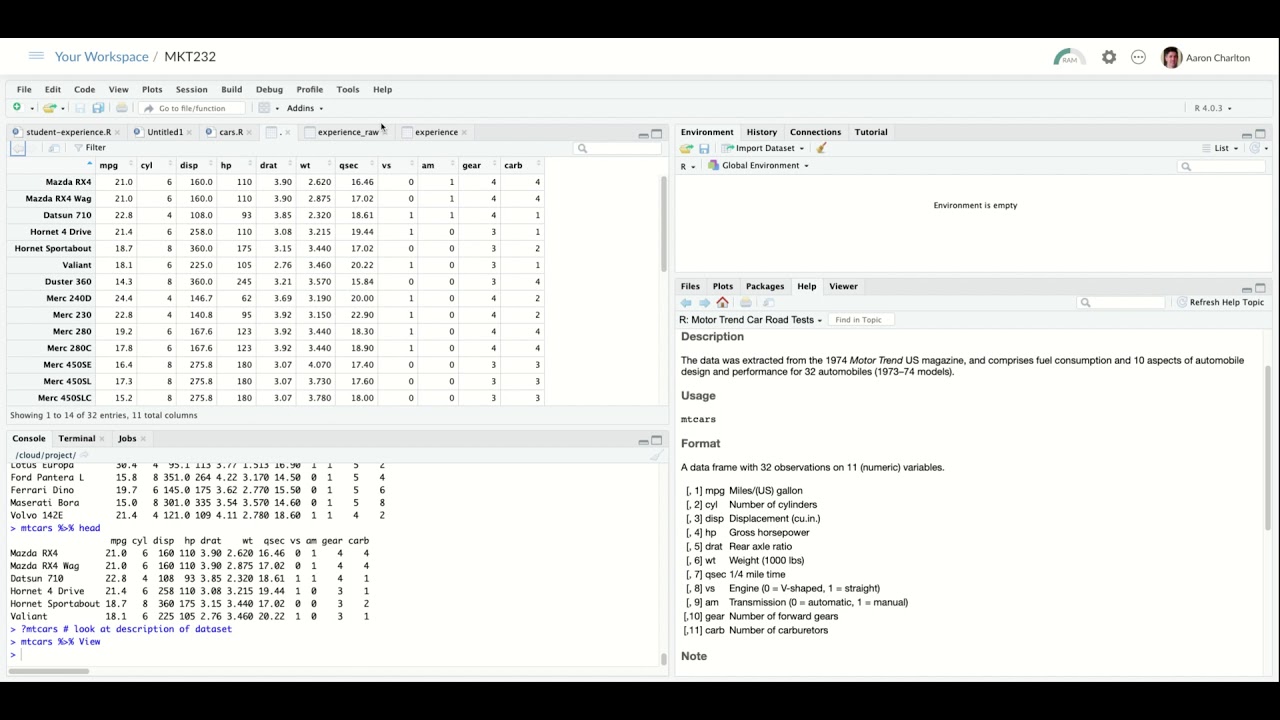The width and height of the screenshot is (1280, 720).
Task: Click the Help pane forward arrow
Action: pyautogui.click(x=704, y=302)
